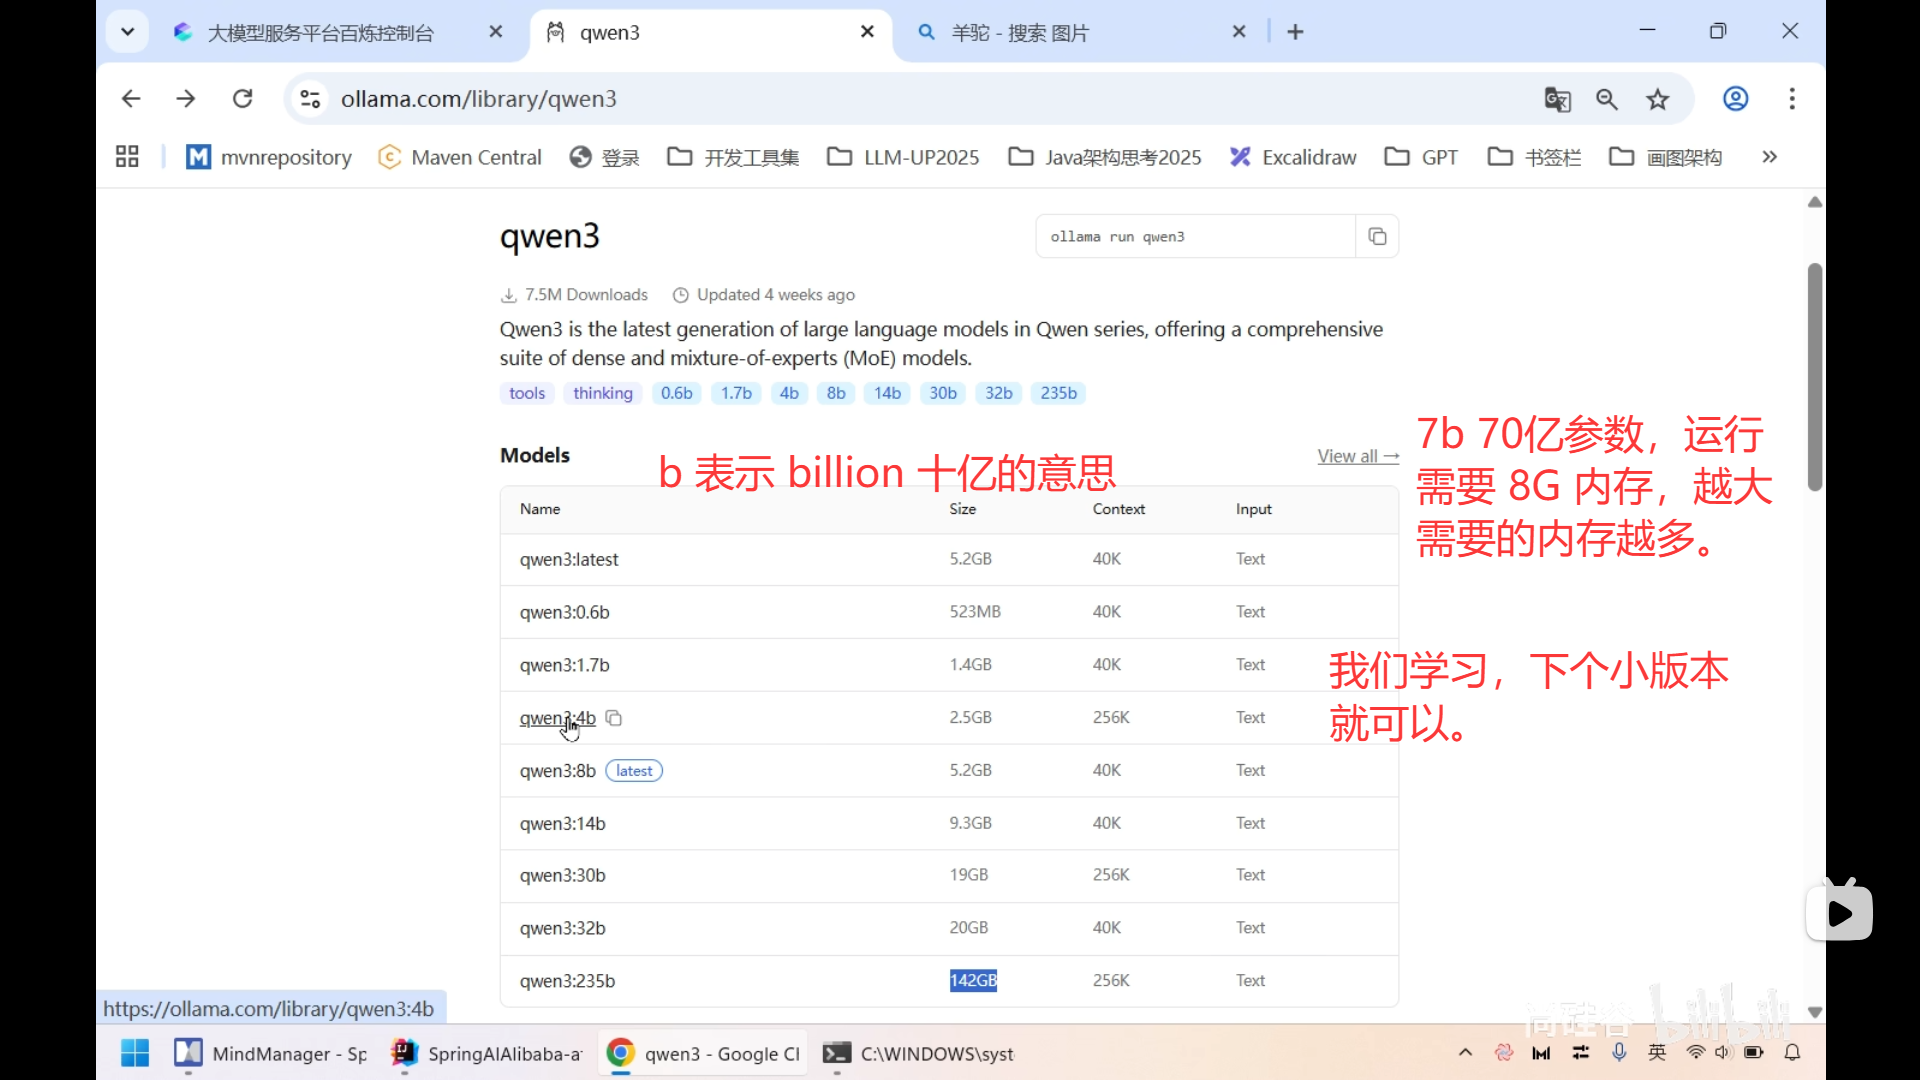Show hidden tray icons with the ^ arrow
Image resolution: width=1920 pixels, height=1080 pixels.
[x=1464, y=1052]
